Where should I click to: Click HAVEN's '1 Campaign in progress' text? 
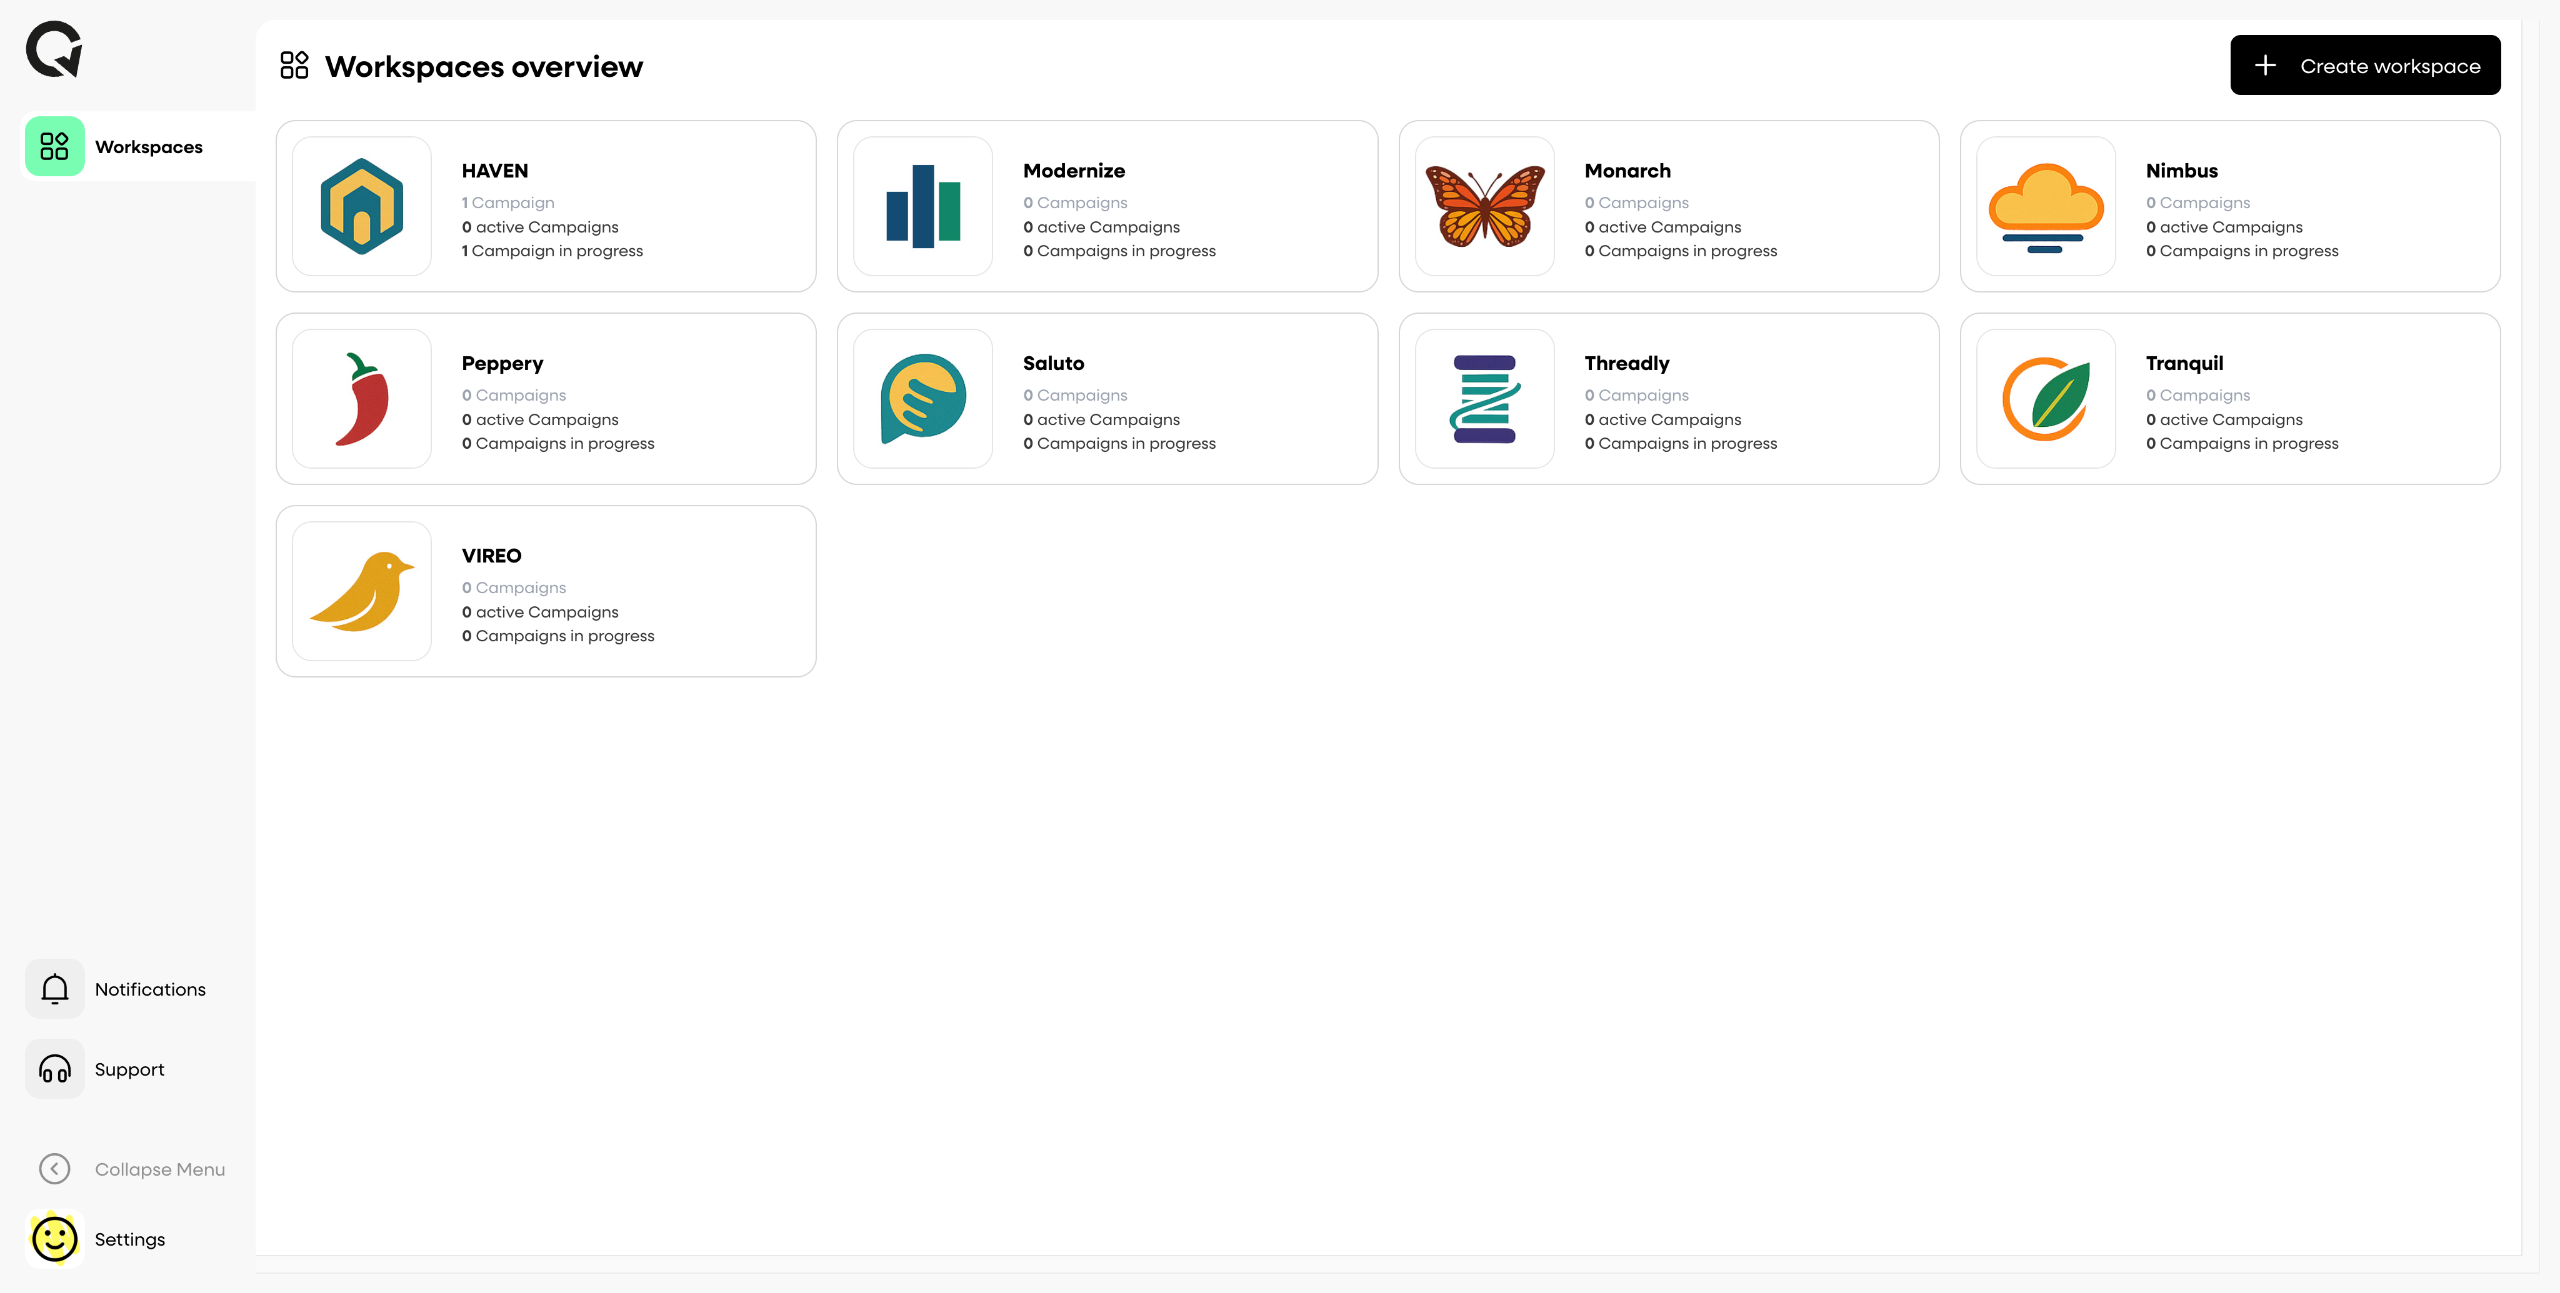(x=552, y=251)
